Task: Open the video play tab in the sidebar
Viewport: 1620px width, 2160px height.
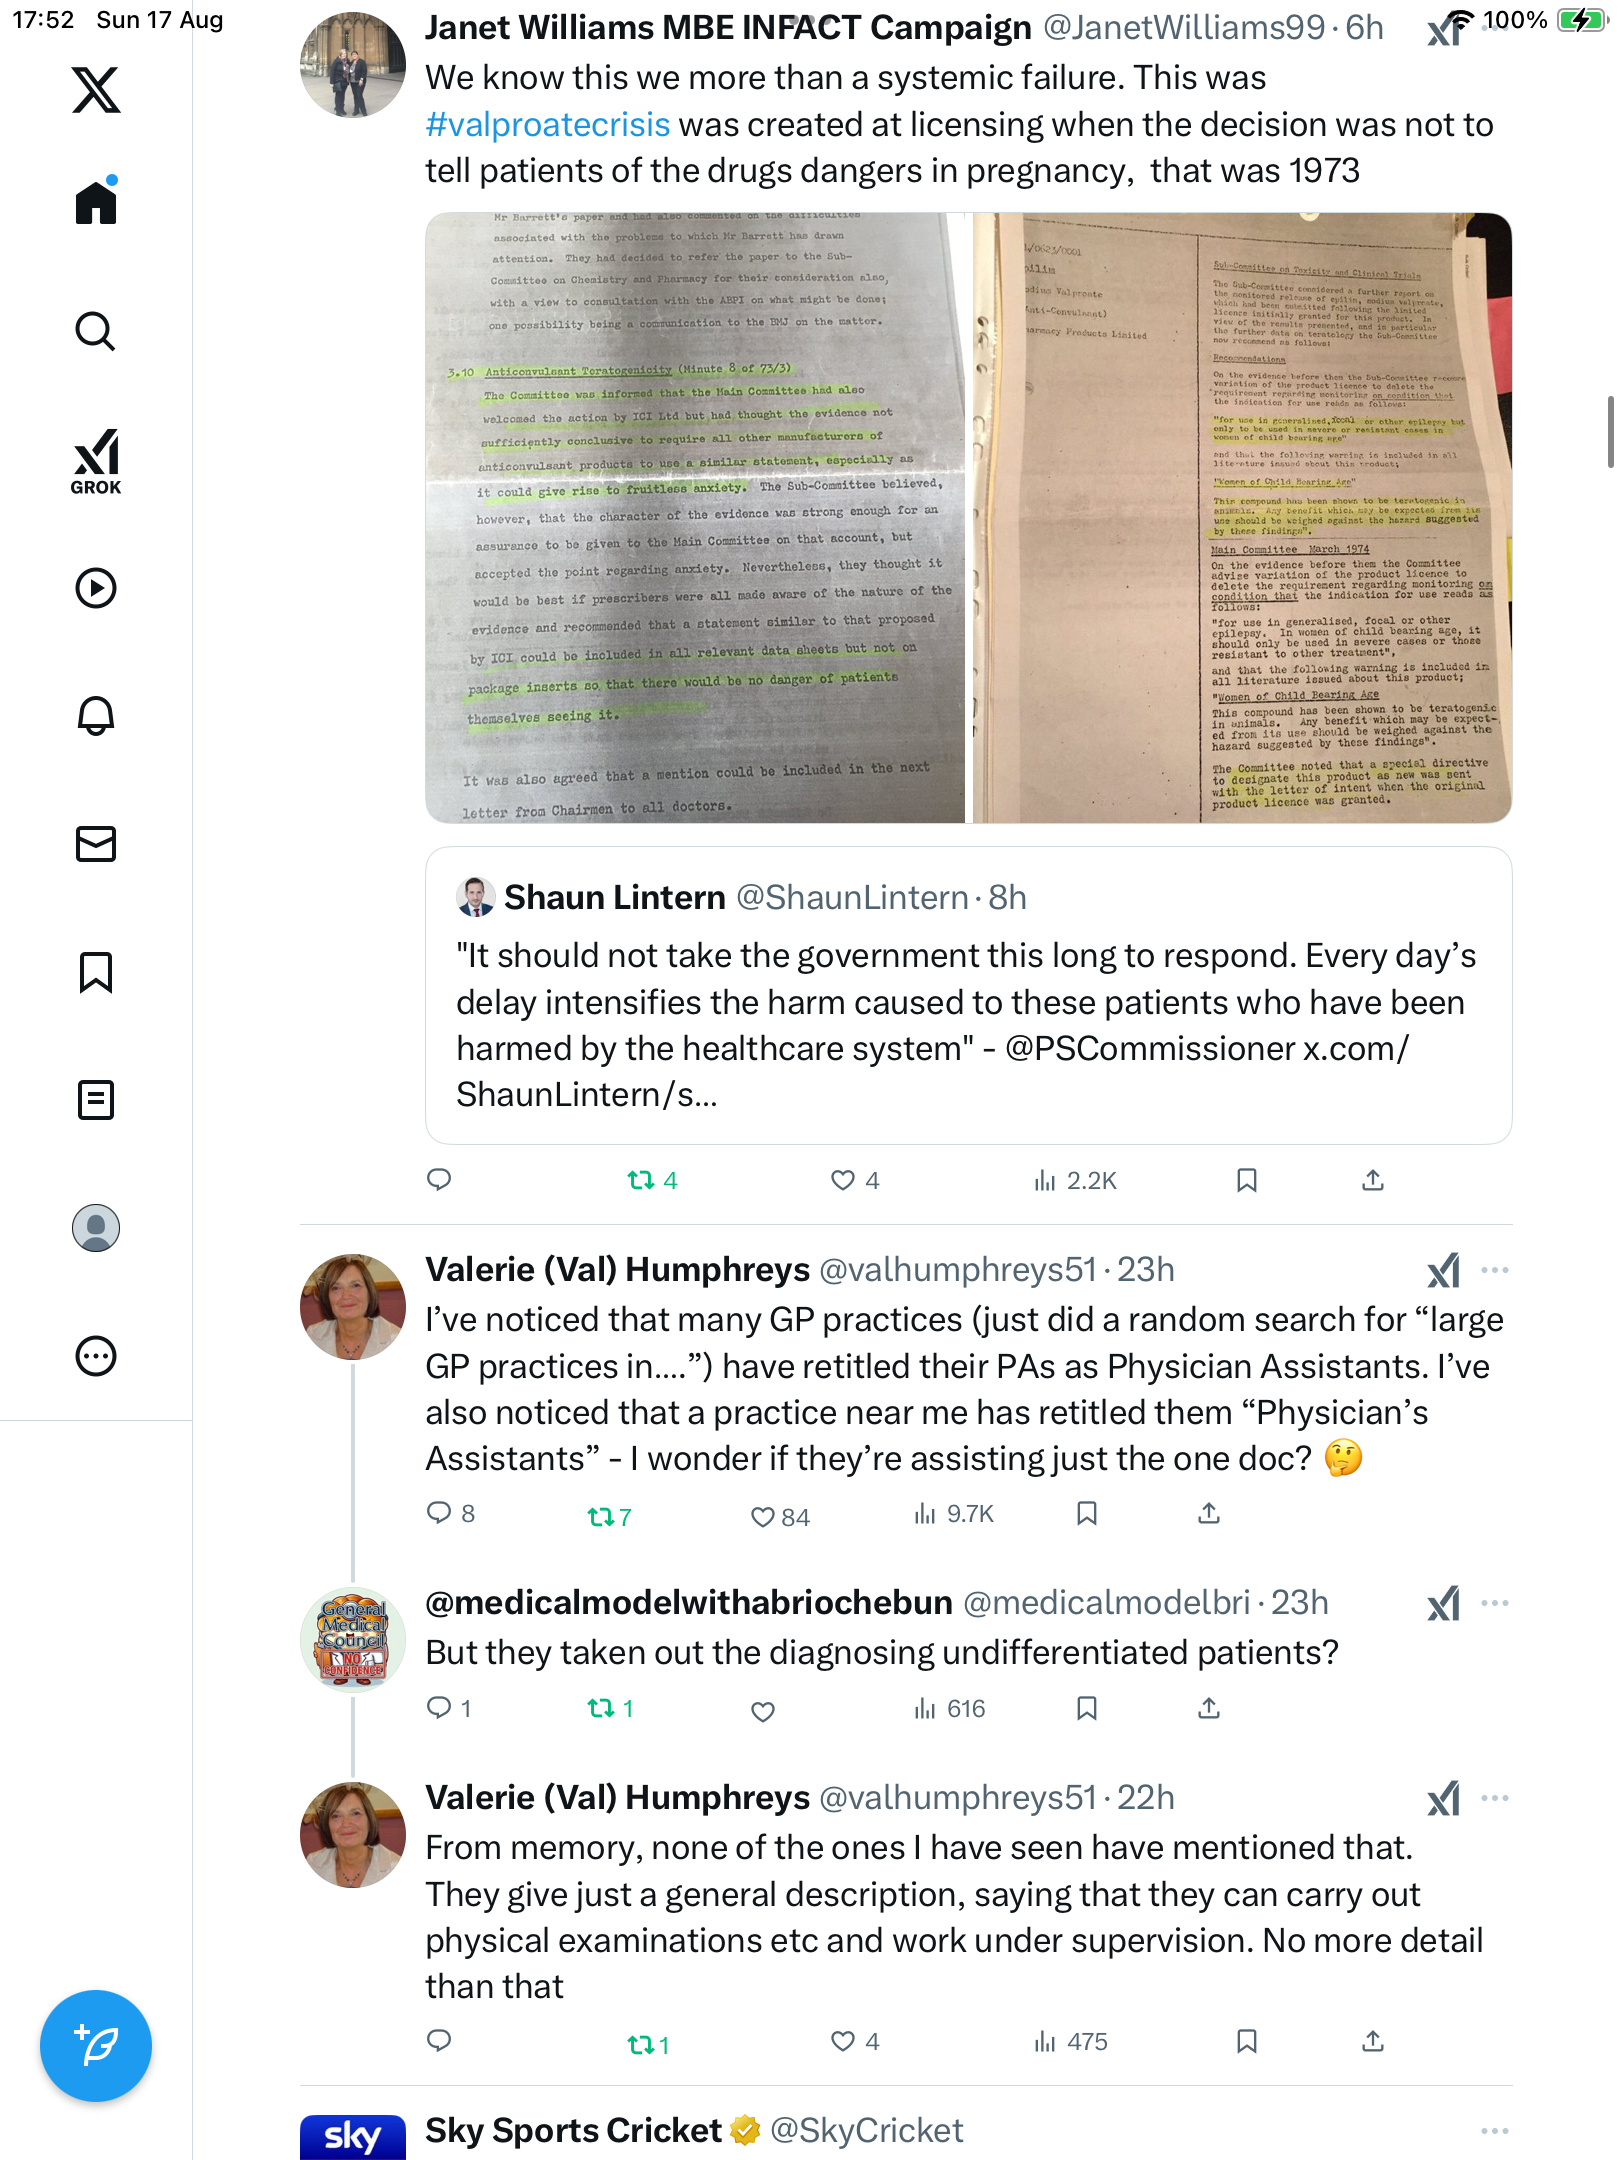Action: click(96, 588)
